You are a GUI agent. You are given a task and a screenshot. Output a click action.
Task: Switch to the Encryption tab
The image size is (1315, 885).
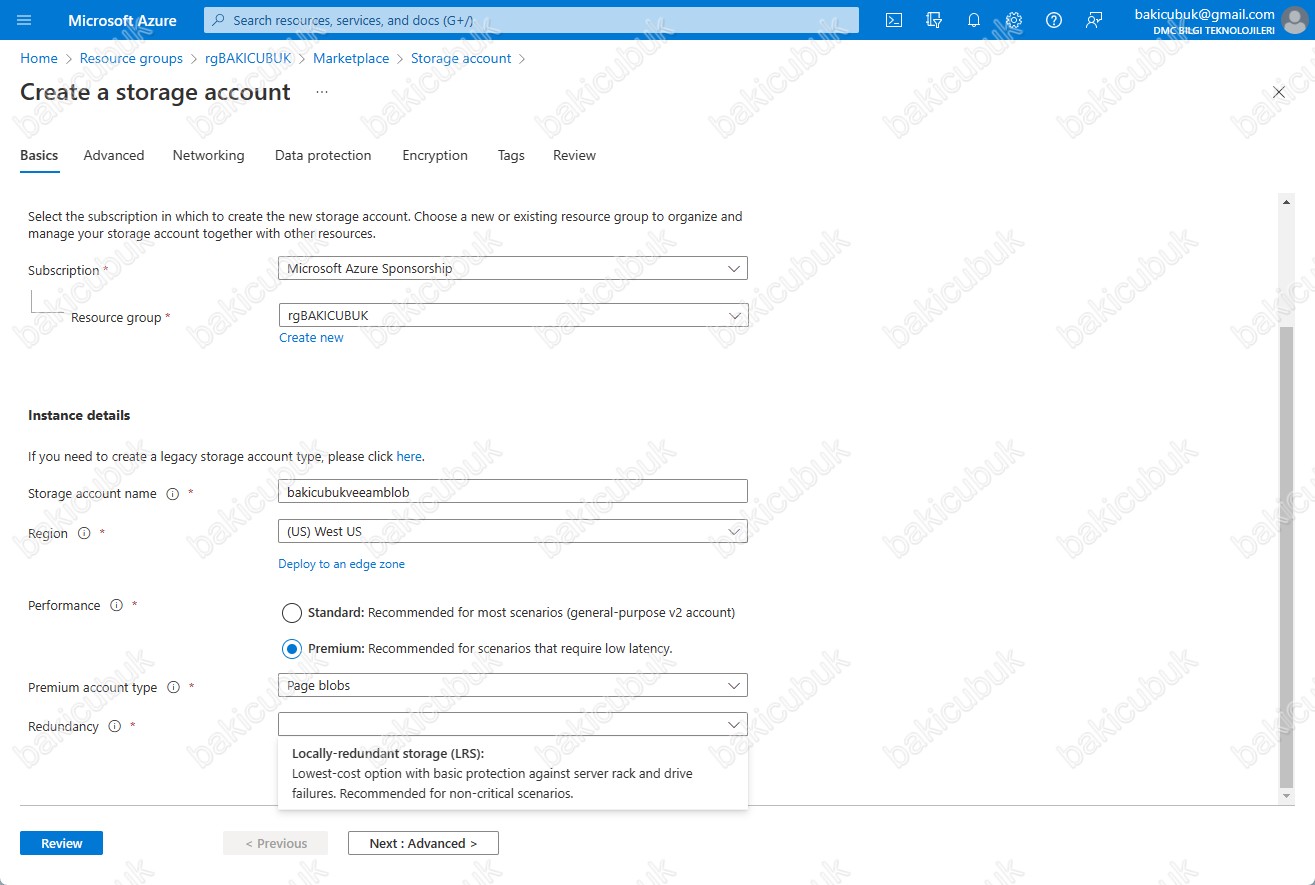pyautogui.click(x=435, y=155)
